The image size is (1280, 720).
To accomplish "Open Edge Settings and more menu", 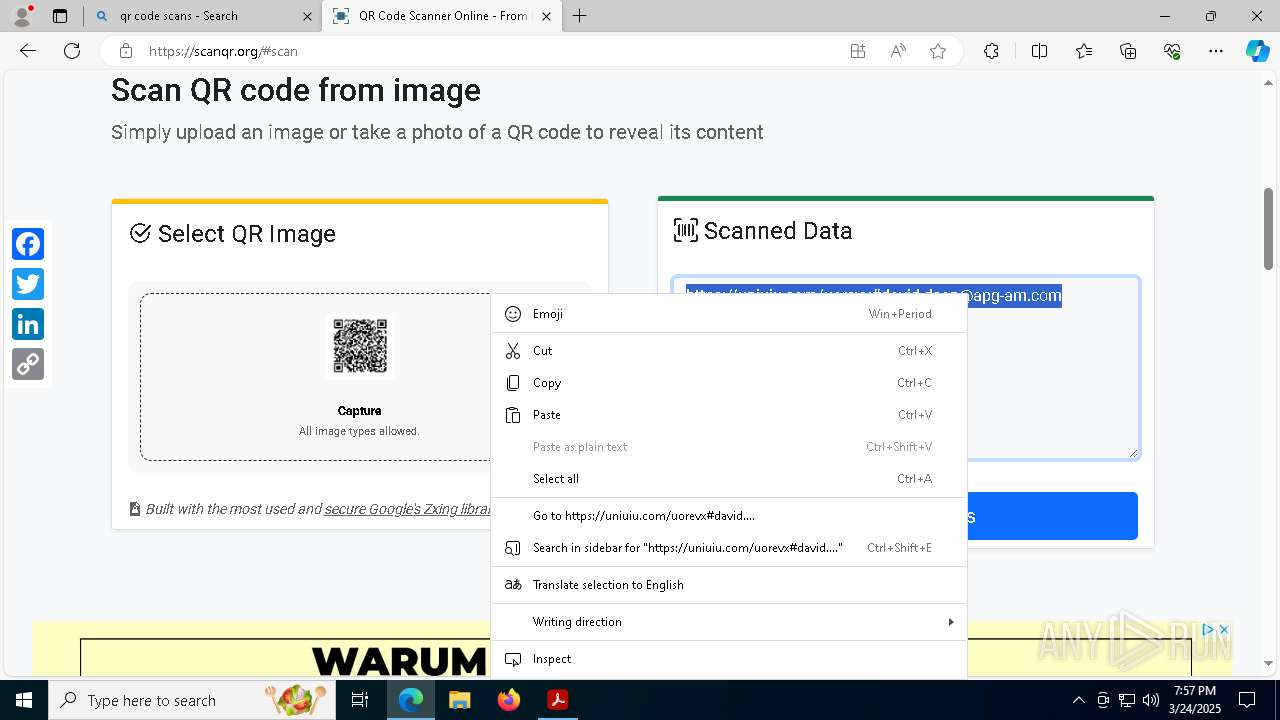I will coord(1216,51).
